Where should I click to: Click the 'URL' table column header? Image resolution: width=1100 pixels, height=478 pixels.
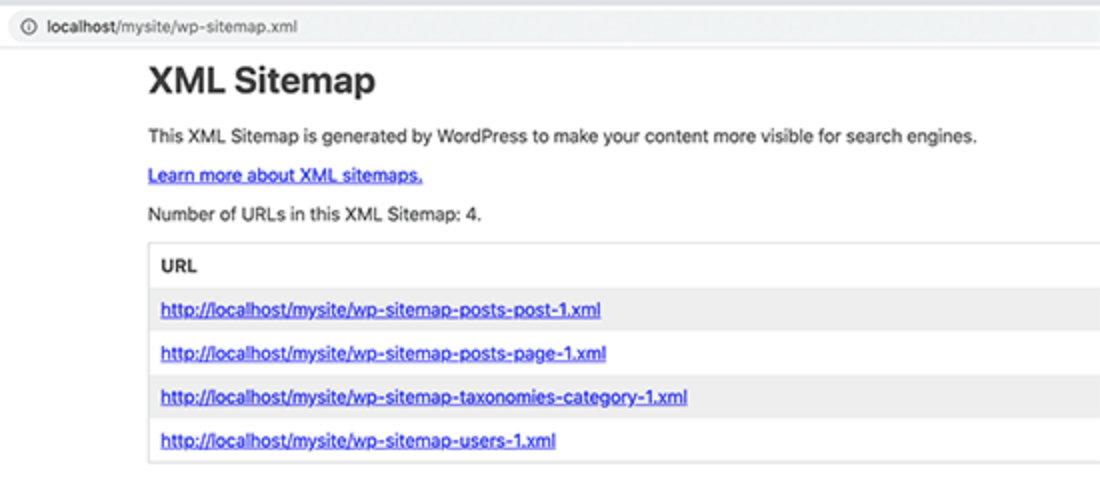tap(179, 267)
